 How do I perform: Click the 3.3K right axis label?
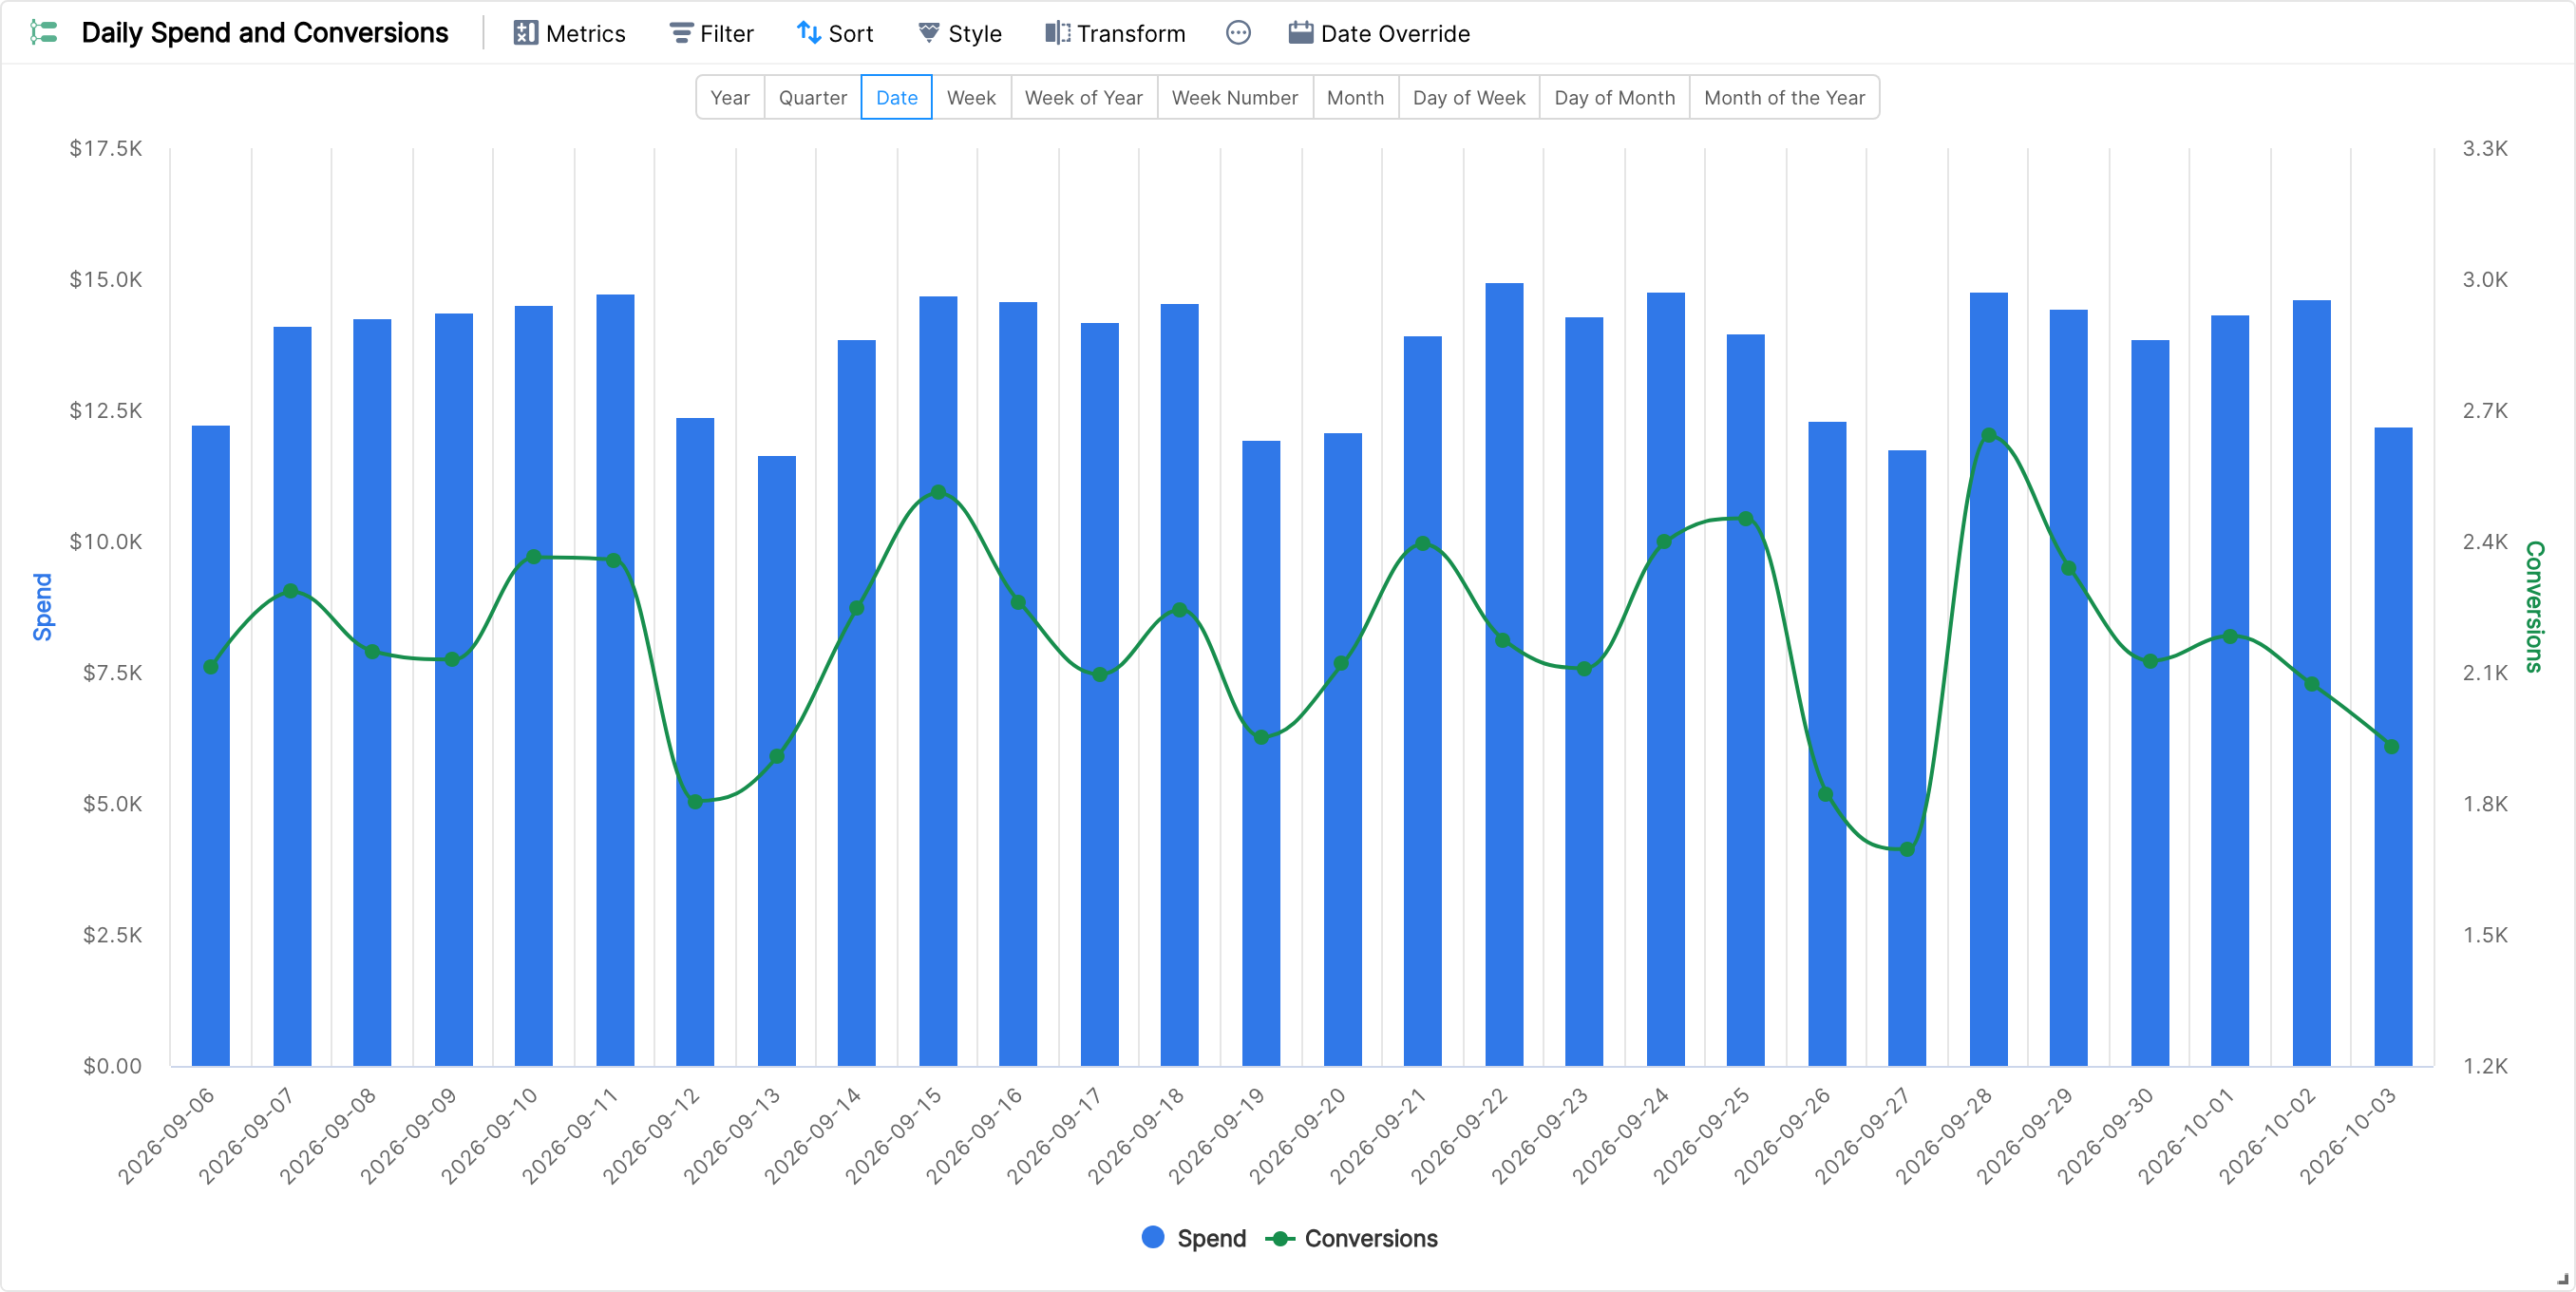coord(2485,148)
